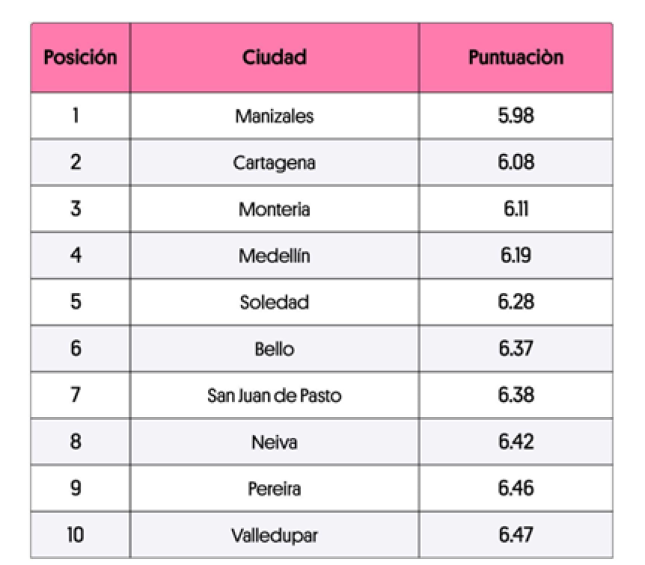The width and height of the screenshot is (645, 565).
Task: Click the 6.19 score value
Action: [515, 256]
